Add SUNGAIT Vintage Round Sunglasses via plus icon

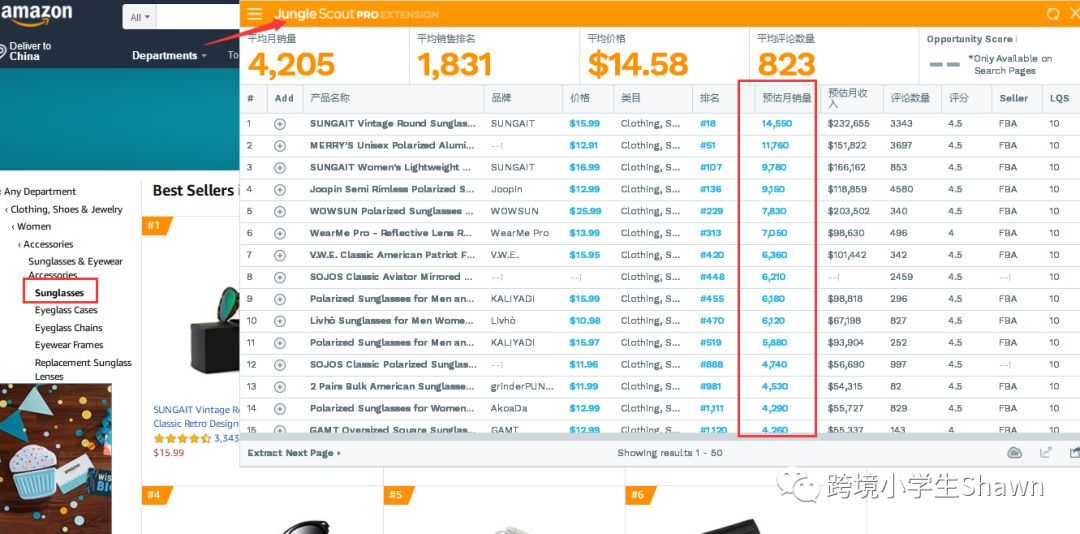click(280, 124)
